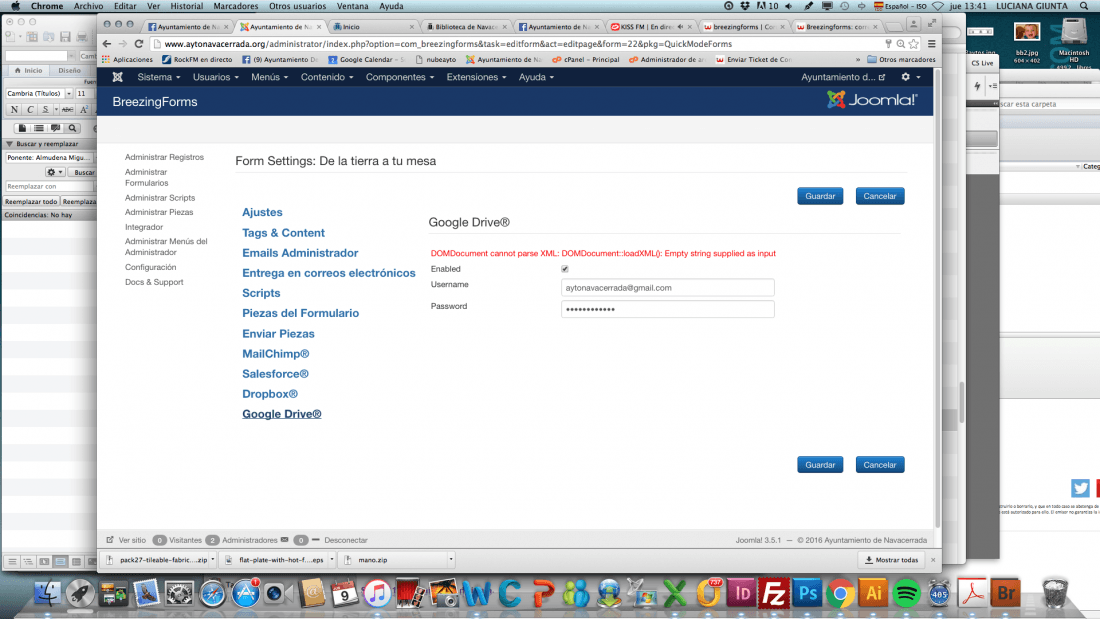1100x619 pixels.
Task: Toggle the Google Drive Enabled checkbox
Action: (x=565, y=269)
